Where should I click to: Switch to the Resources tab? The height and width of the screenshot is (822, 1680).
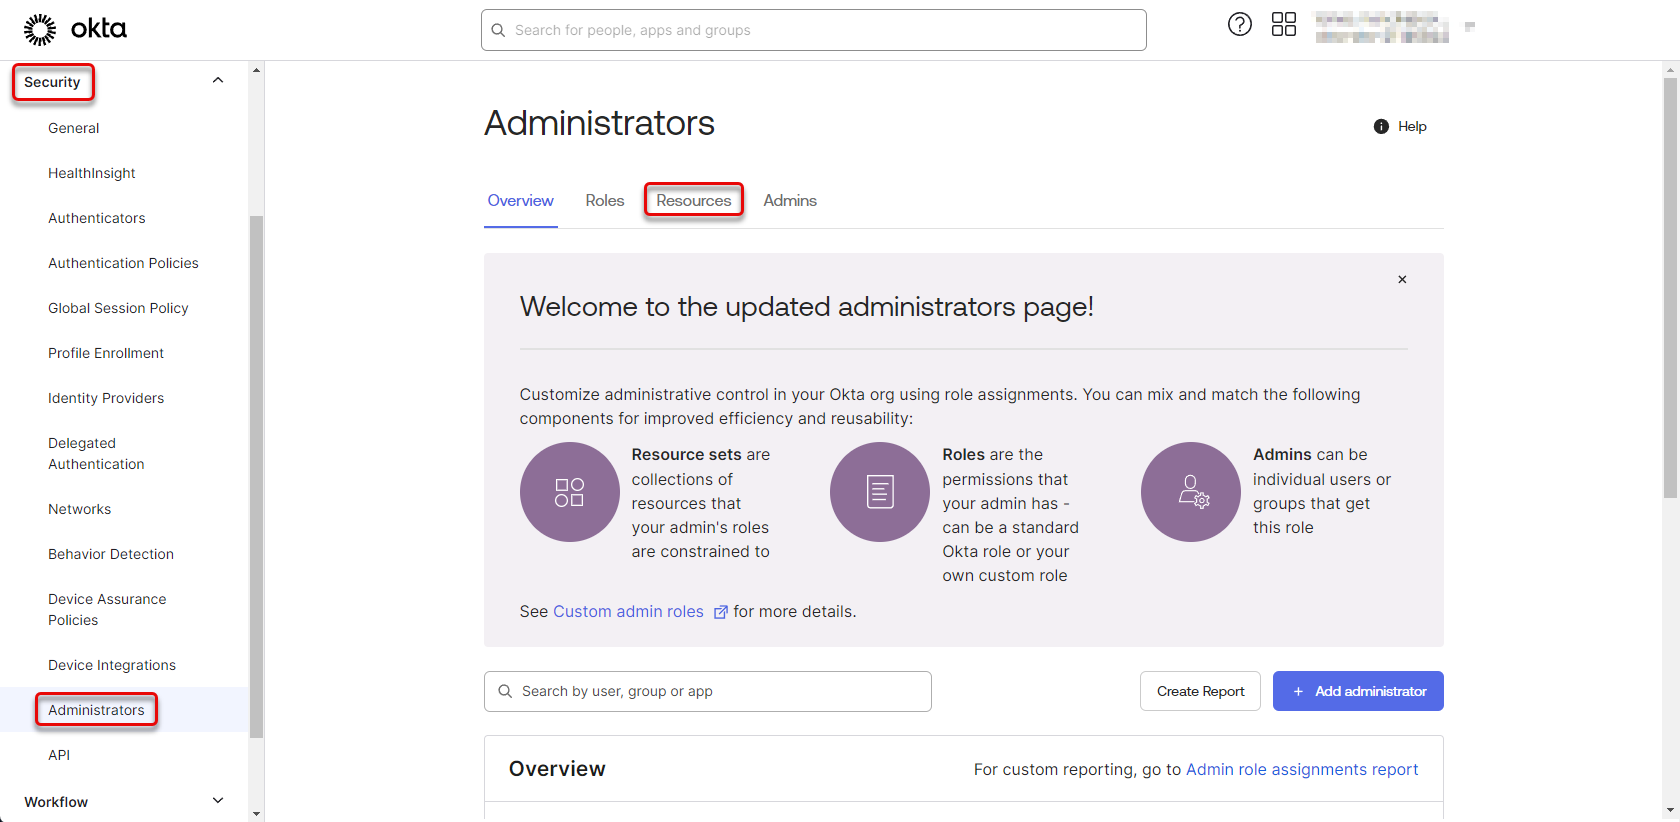tap(693, 201)
